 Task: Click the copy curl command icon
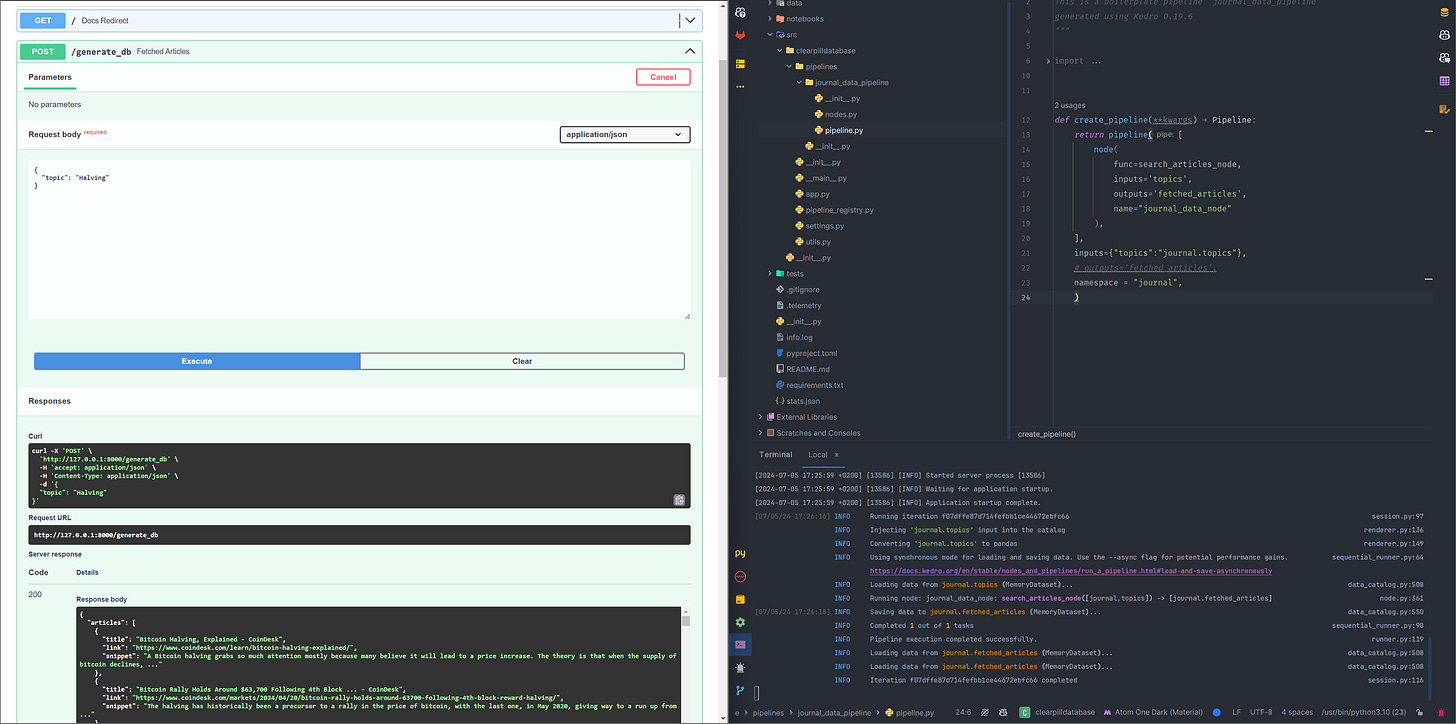pyautogui.click(x=679, y=500)
